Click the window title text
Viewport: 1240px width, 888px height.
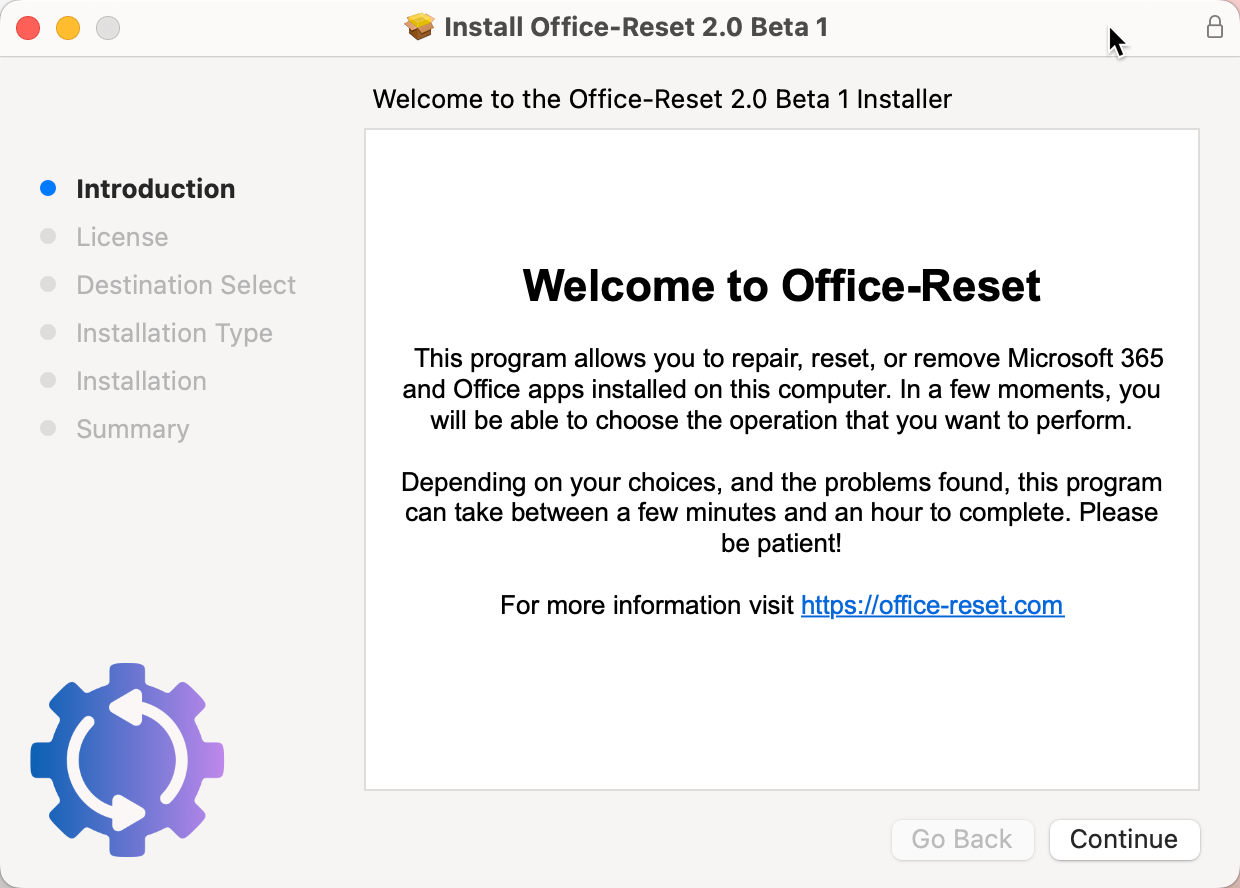point(635,27)
